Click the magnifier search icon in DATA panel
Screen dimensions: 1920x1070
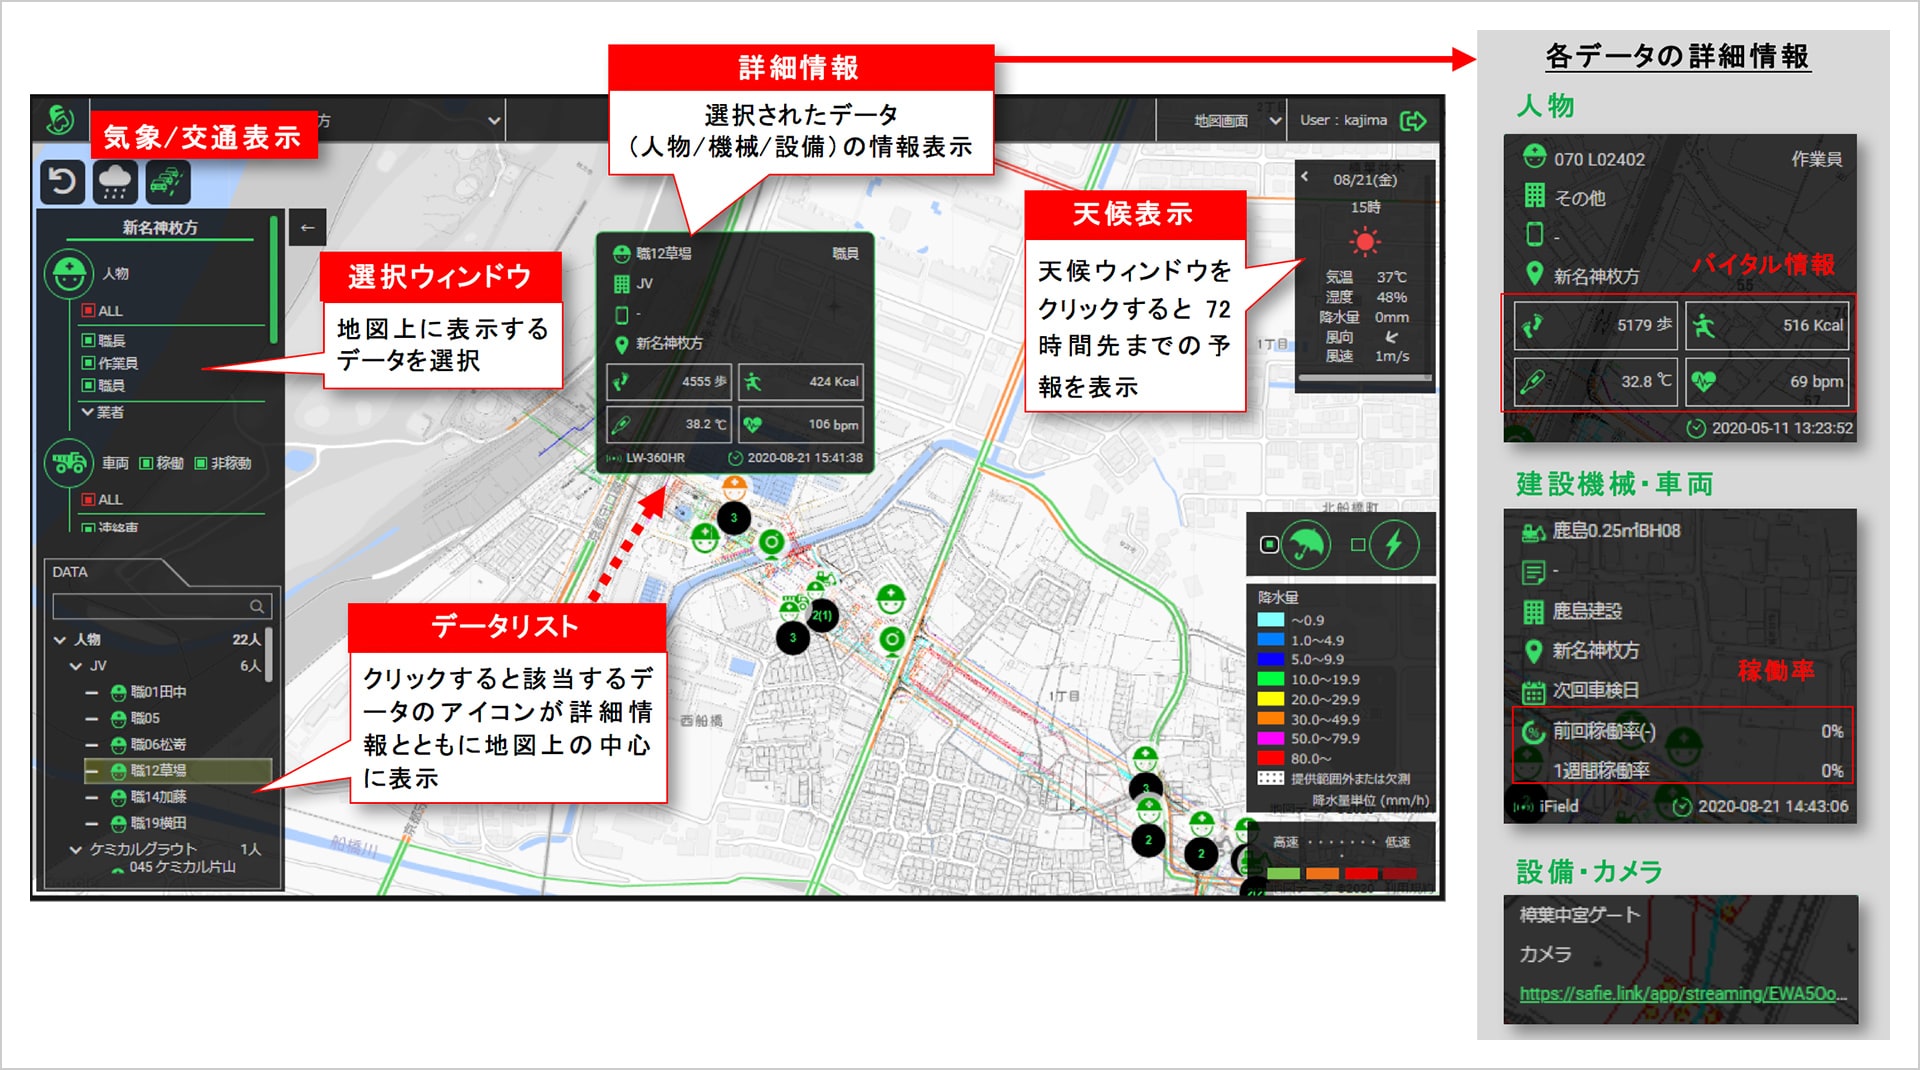pos(257,606)
